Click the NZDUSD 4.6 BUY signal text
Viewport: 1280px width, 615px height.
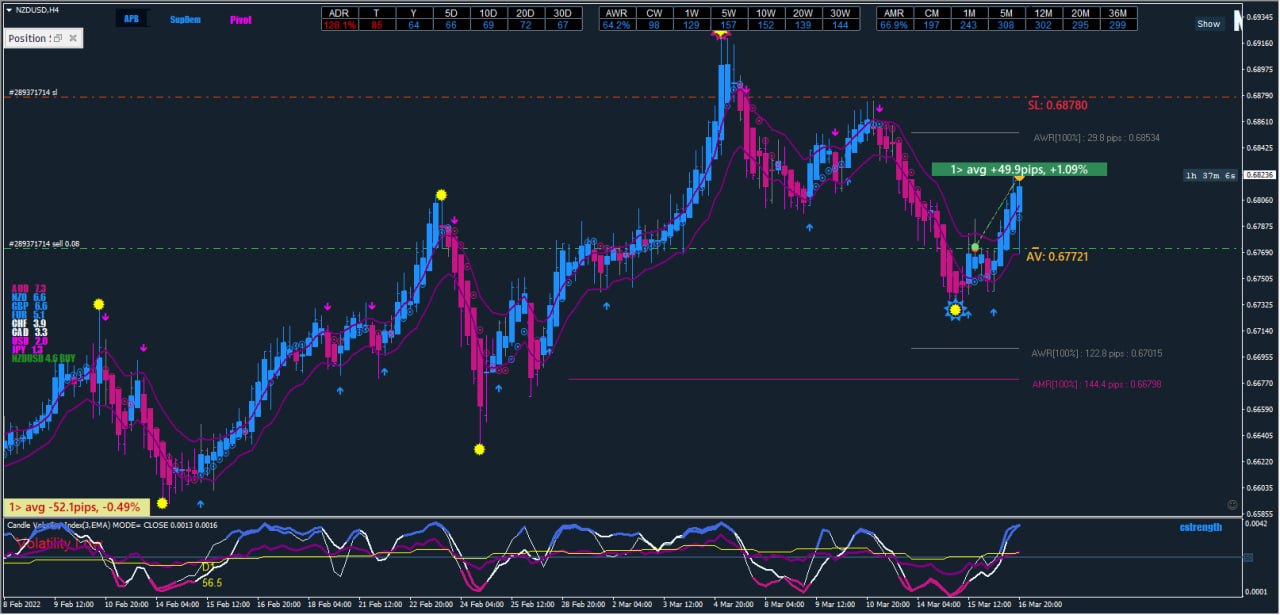(x=44, y=358)
